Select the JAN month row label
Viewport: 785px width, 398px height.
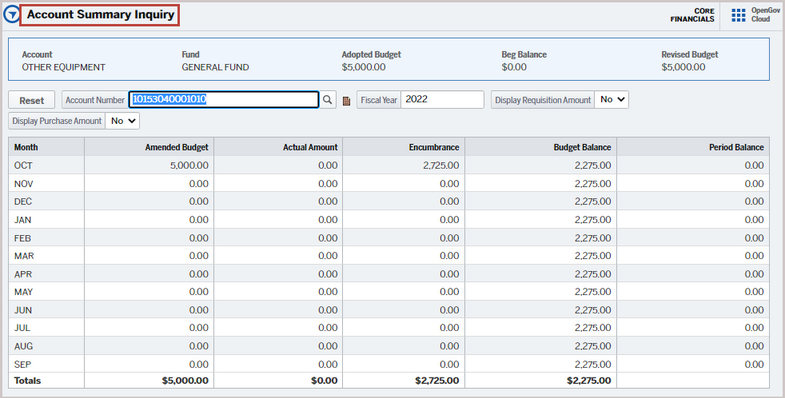click(x=23, y=220)
